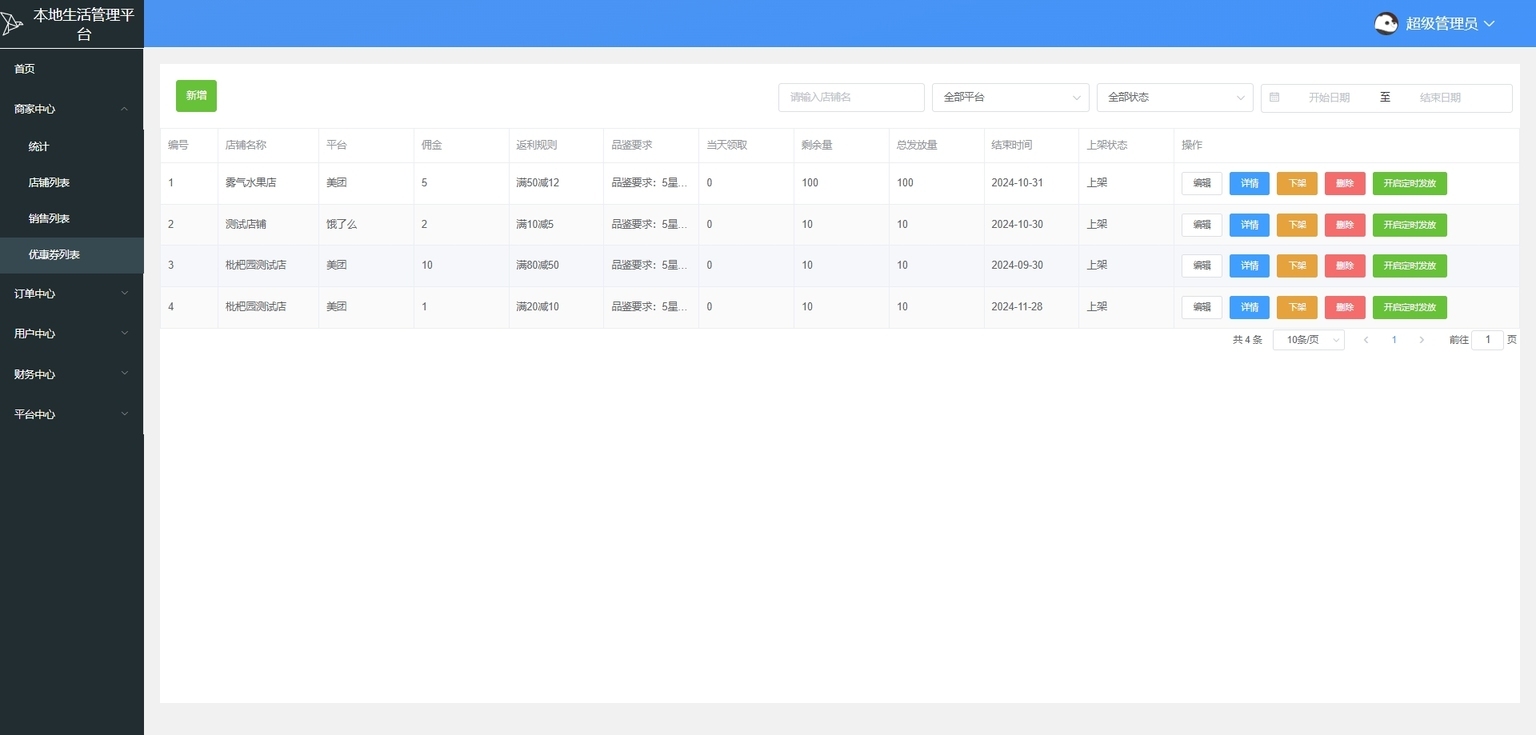The height and width of the screenshot is (735, 1536).
Task: Click 开启定时发放 for 雾气水果店
Action: (1410, 184)
